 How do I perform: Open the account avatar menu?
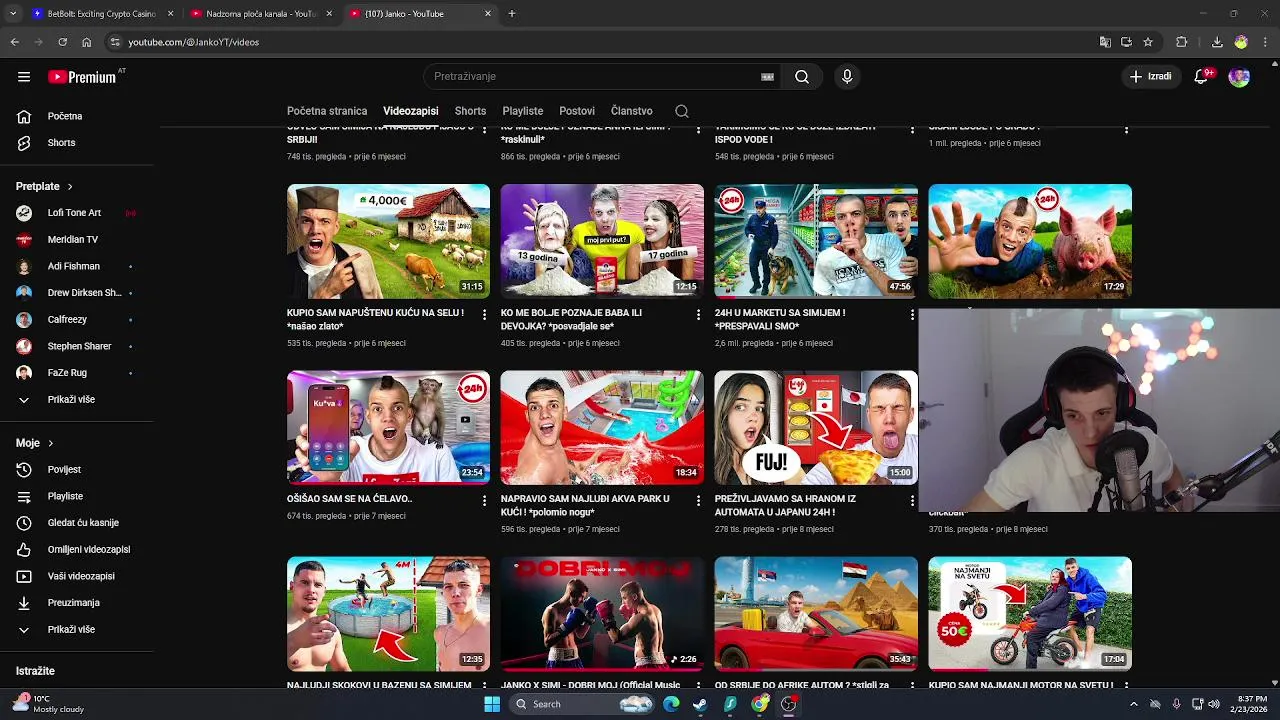(1239, 77)
